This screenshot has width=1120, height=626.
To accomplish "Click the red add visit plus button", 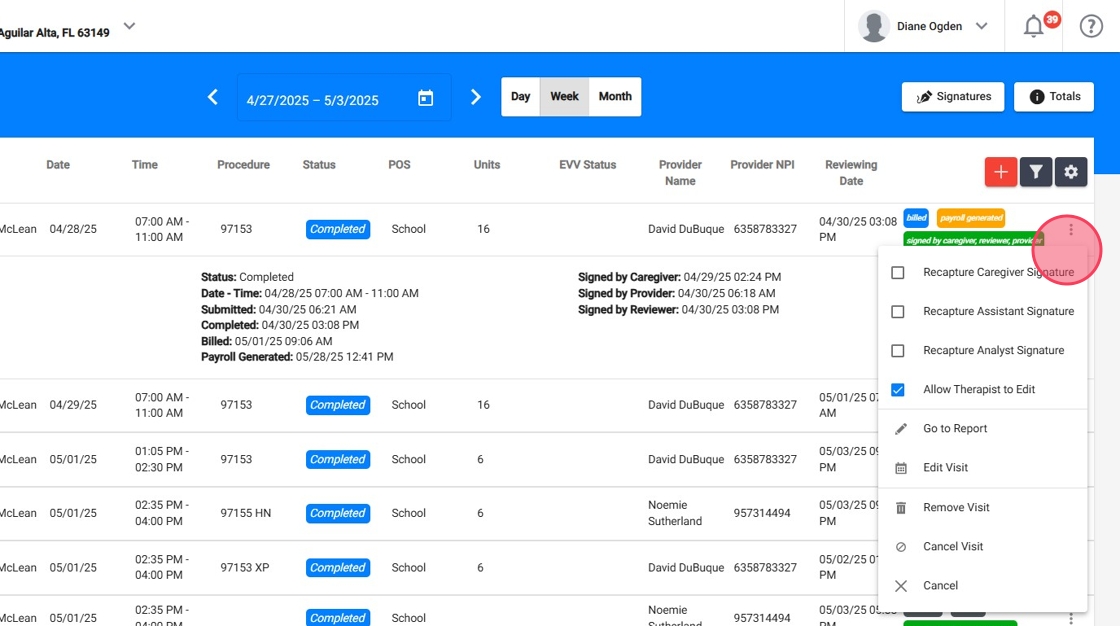I will click(x=1000, y=172).
